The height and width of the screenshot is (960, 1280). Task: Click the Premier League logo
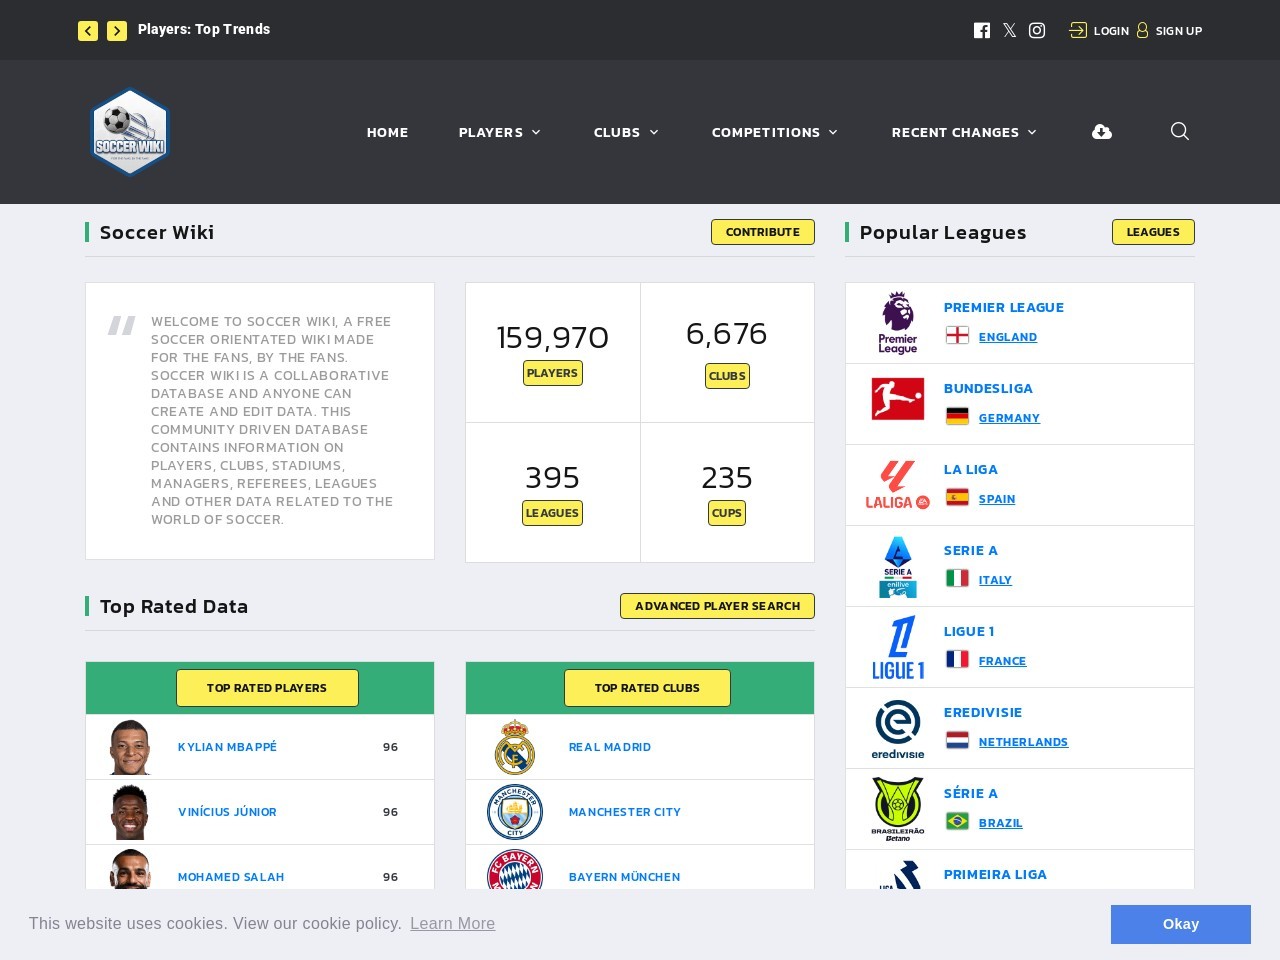[898, 323]
